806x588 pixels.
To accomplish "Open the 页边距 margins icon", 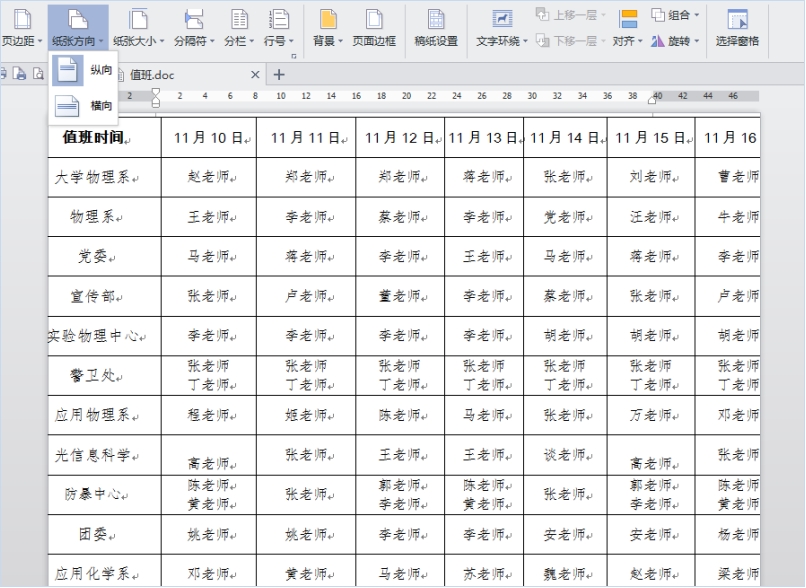I will [22, 20].
